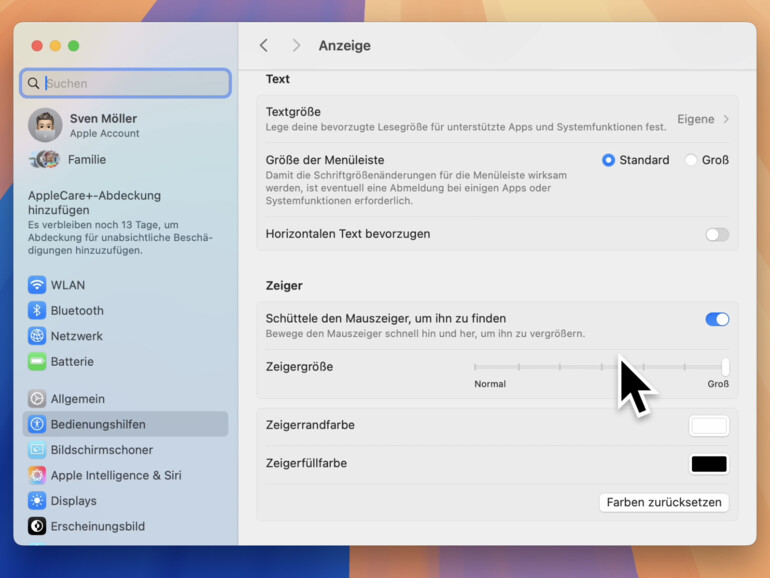Select Apple Intelligence & Siri icon
Image resolution: width=770 pixels, height=578 pixels.
(37, 476)
